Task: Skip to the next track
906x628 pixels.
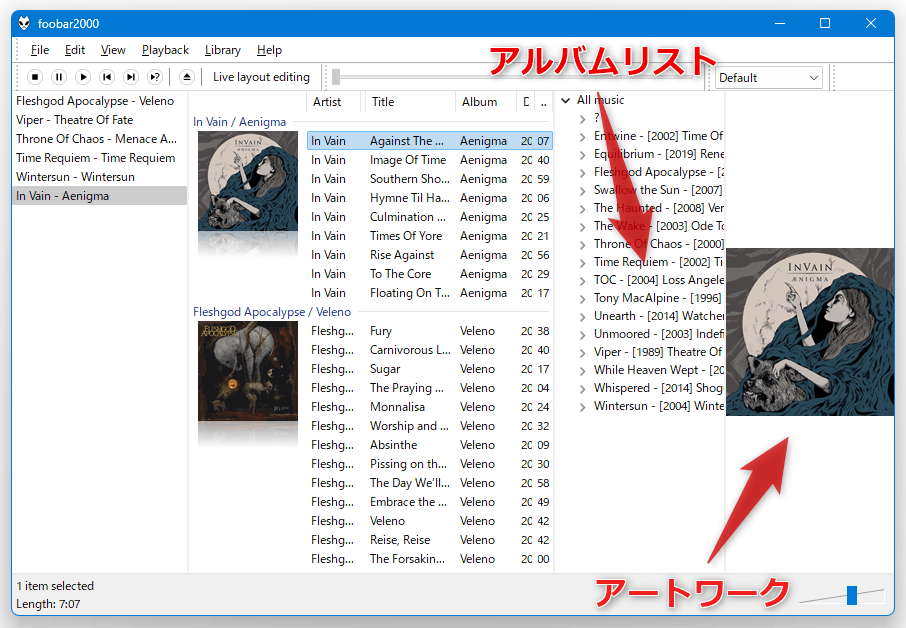Action: coord(131,77)
